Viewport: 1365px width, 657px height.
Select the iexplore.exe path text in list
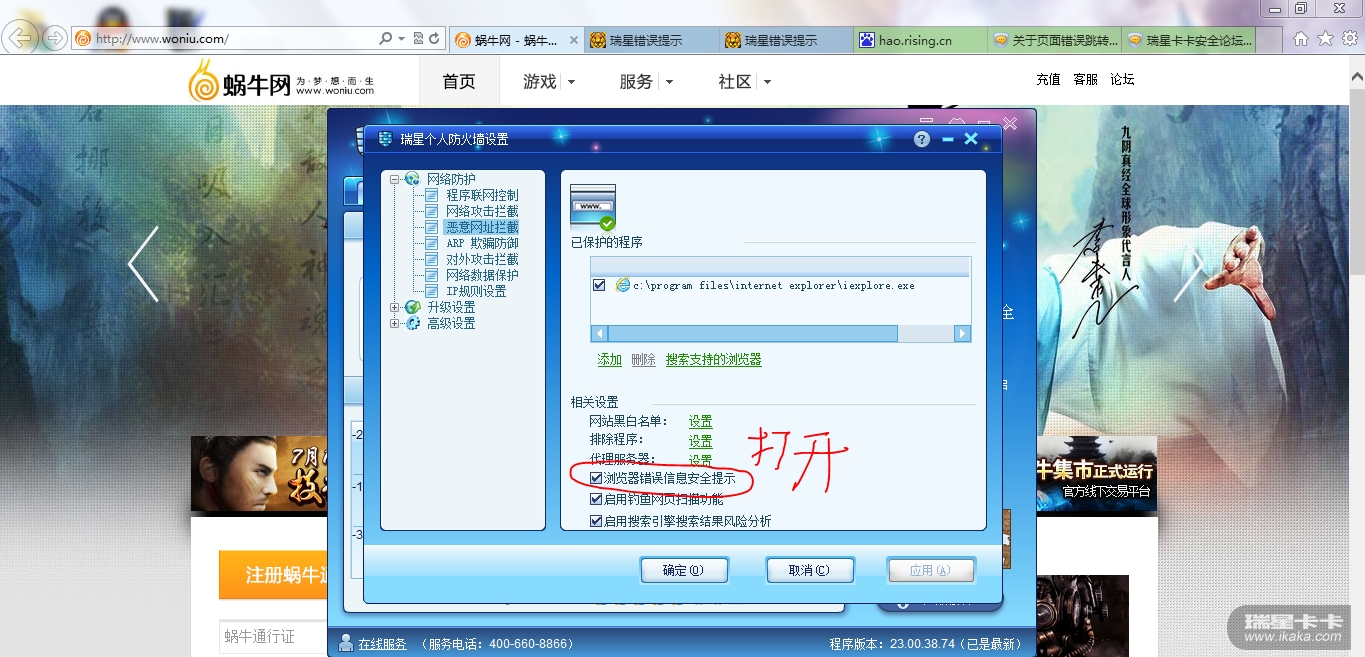point(774,285)
